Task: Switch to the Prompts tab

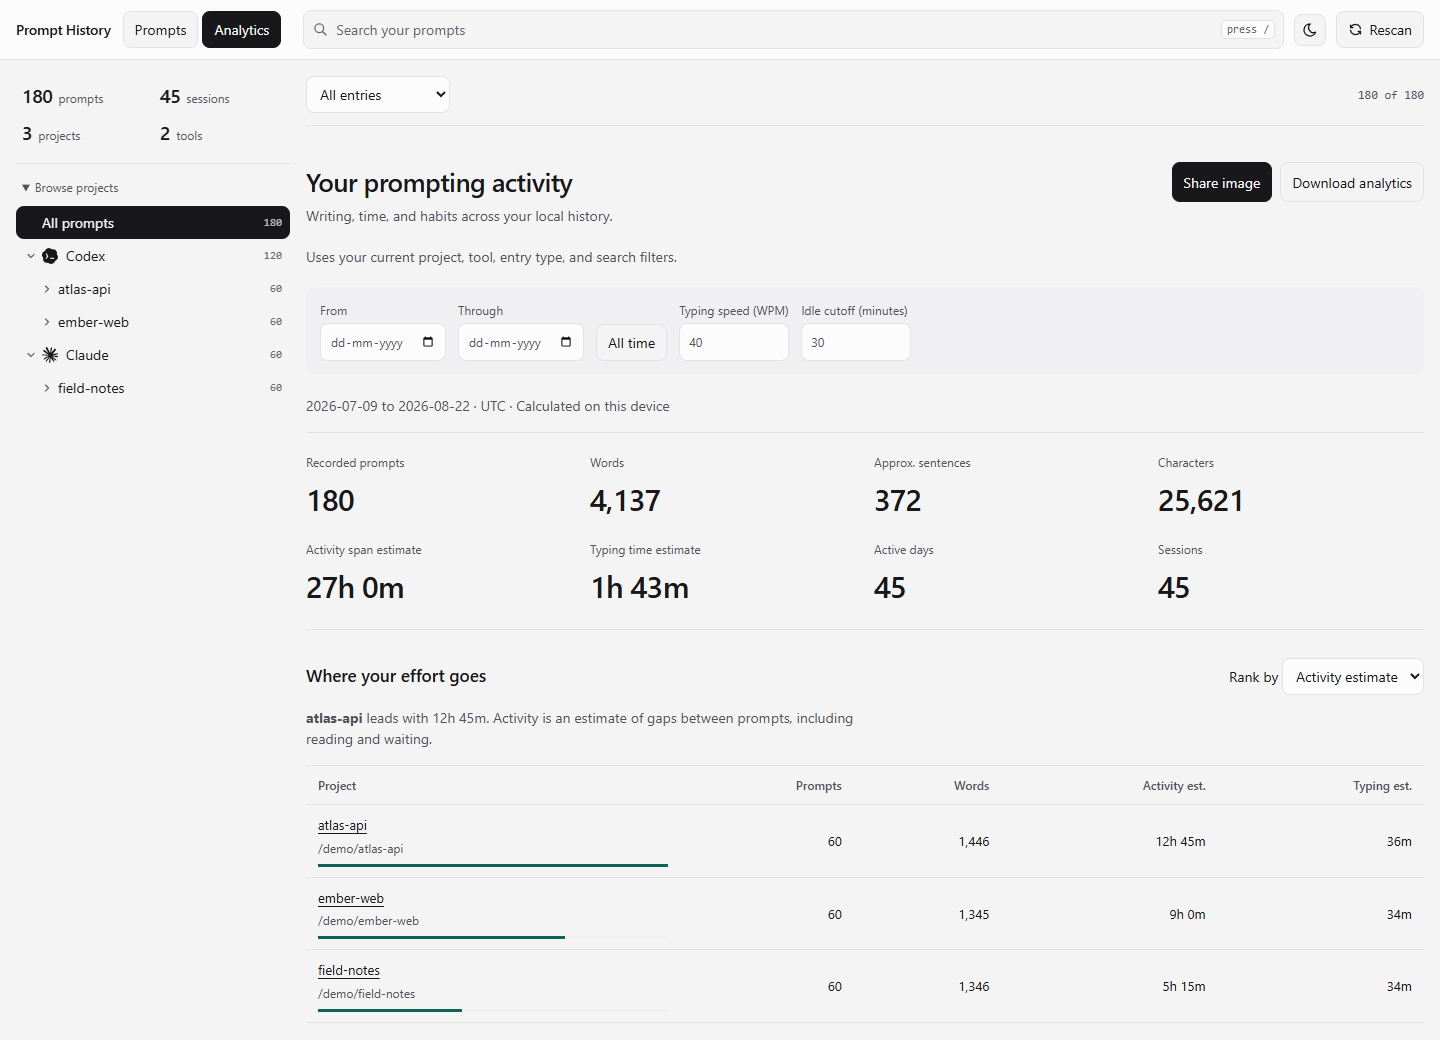Action: [160, 30]
